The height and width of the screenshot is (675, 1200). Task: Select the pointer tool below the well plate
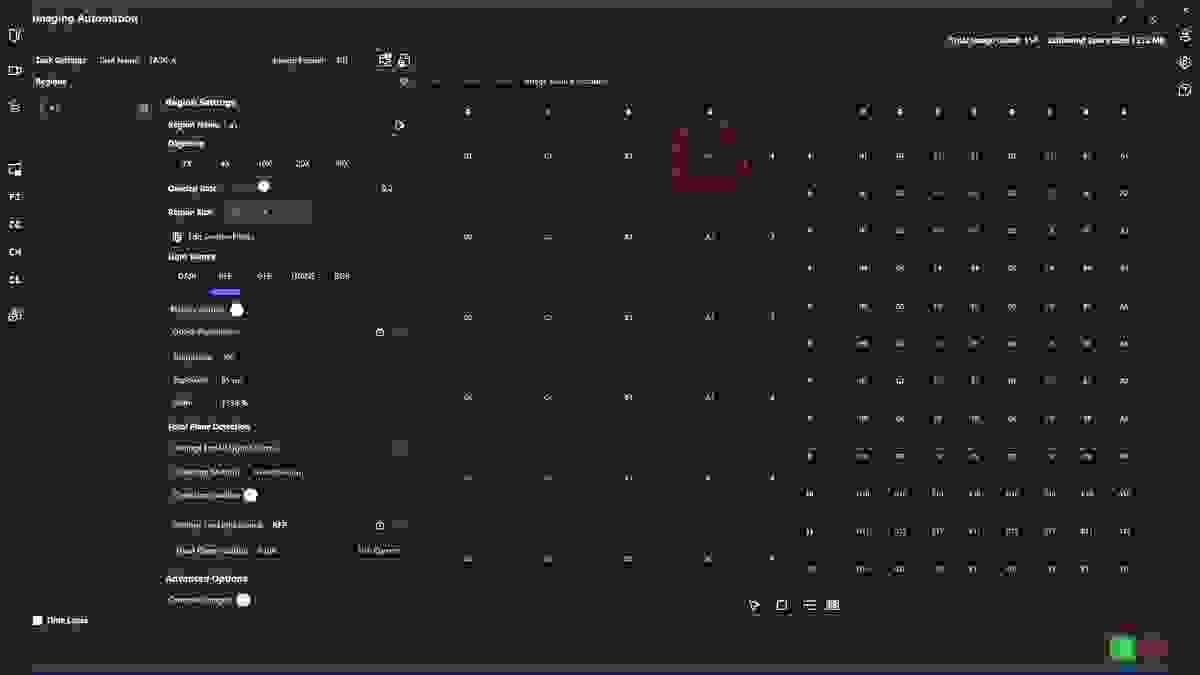click(754, 605)
